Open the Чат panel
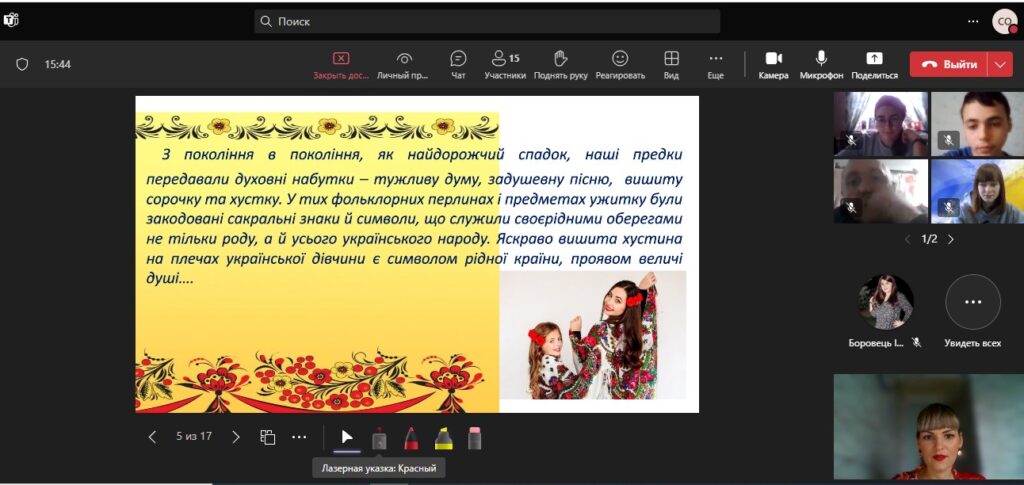The width and height of the screenshot is (1024, 485). pyautogui.click(x=458, y=64)
